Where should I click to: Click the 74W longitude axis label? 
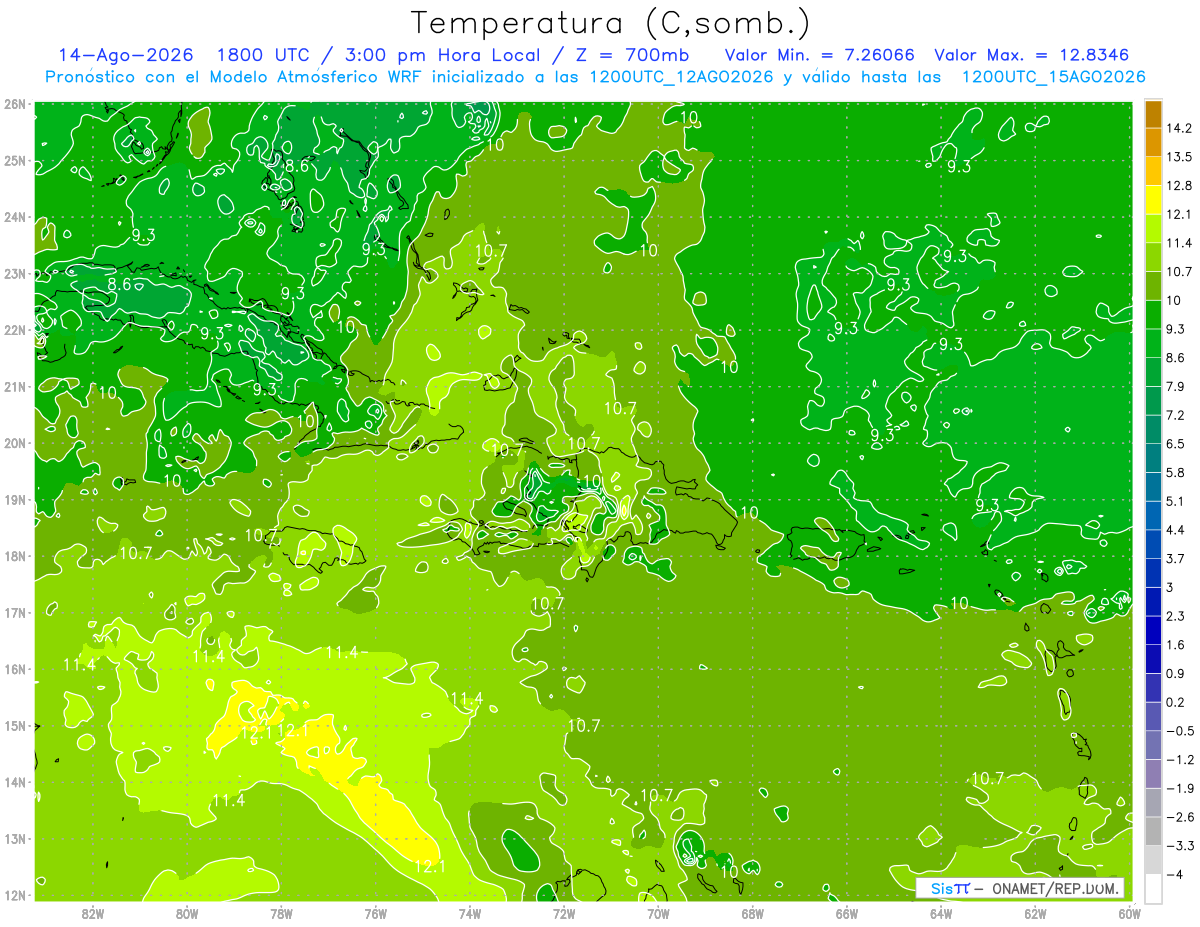click(x=469, y=913)
